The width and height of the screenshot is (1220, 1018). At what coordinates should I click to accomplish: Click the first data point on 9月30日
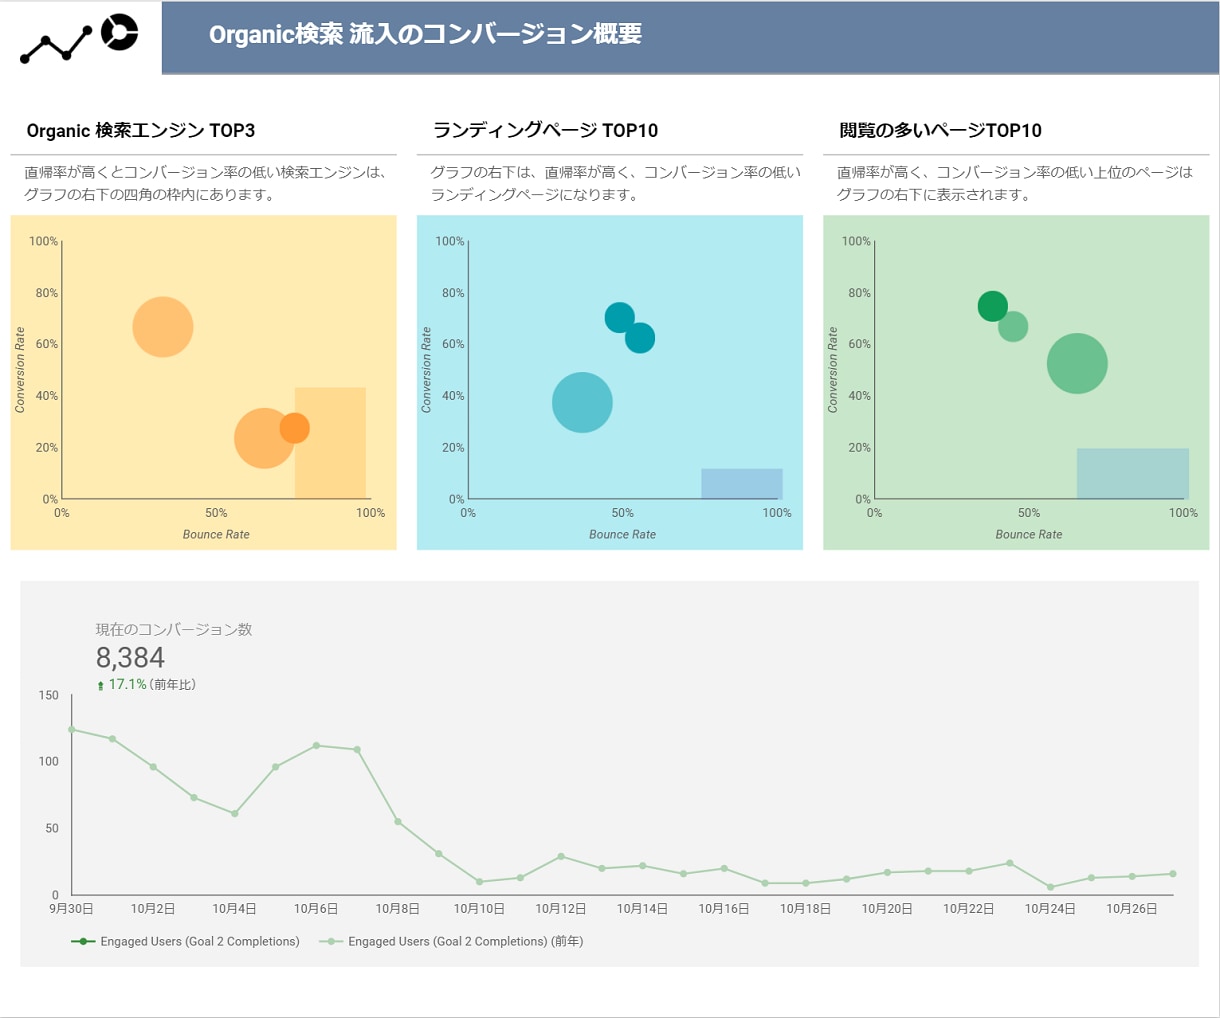point(72,729)
